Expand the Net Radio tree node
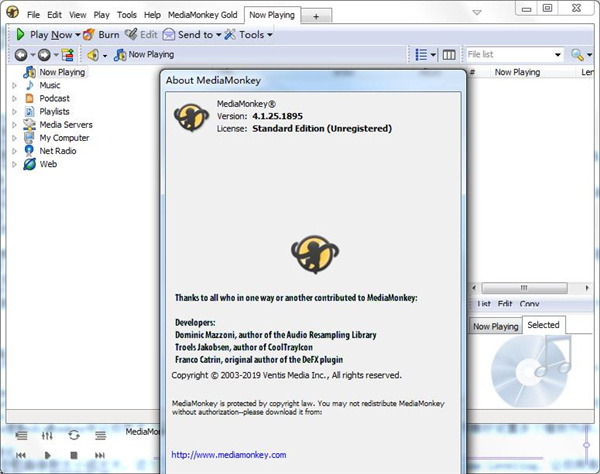 15,151
